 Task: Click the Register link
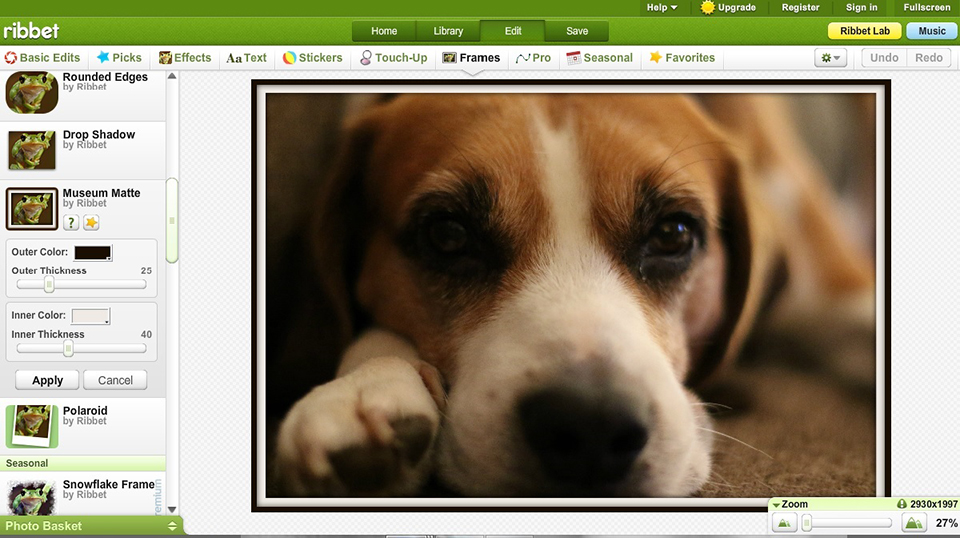800,7
